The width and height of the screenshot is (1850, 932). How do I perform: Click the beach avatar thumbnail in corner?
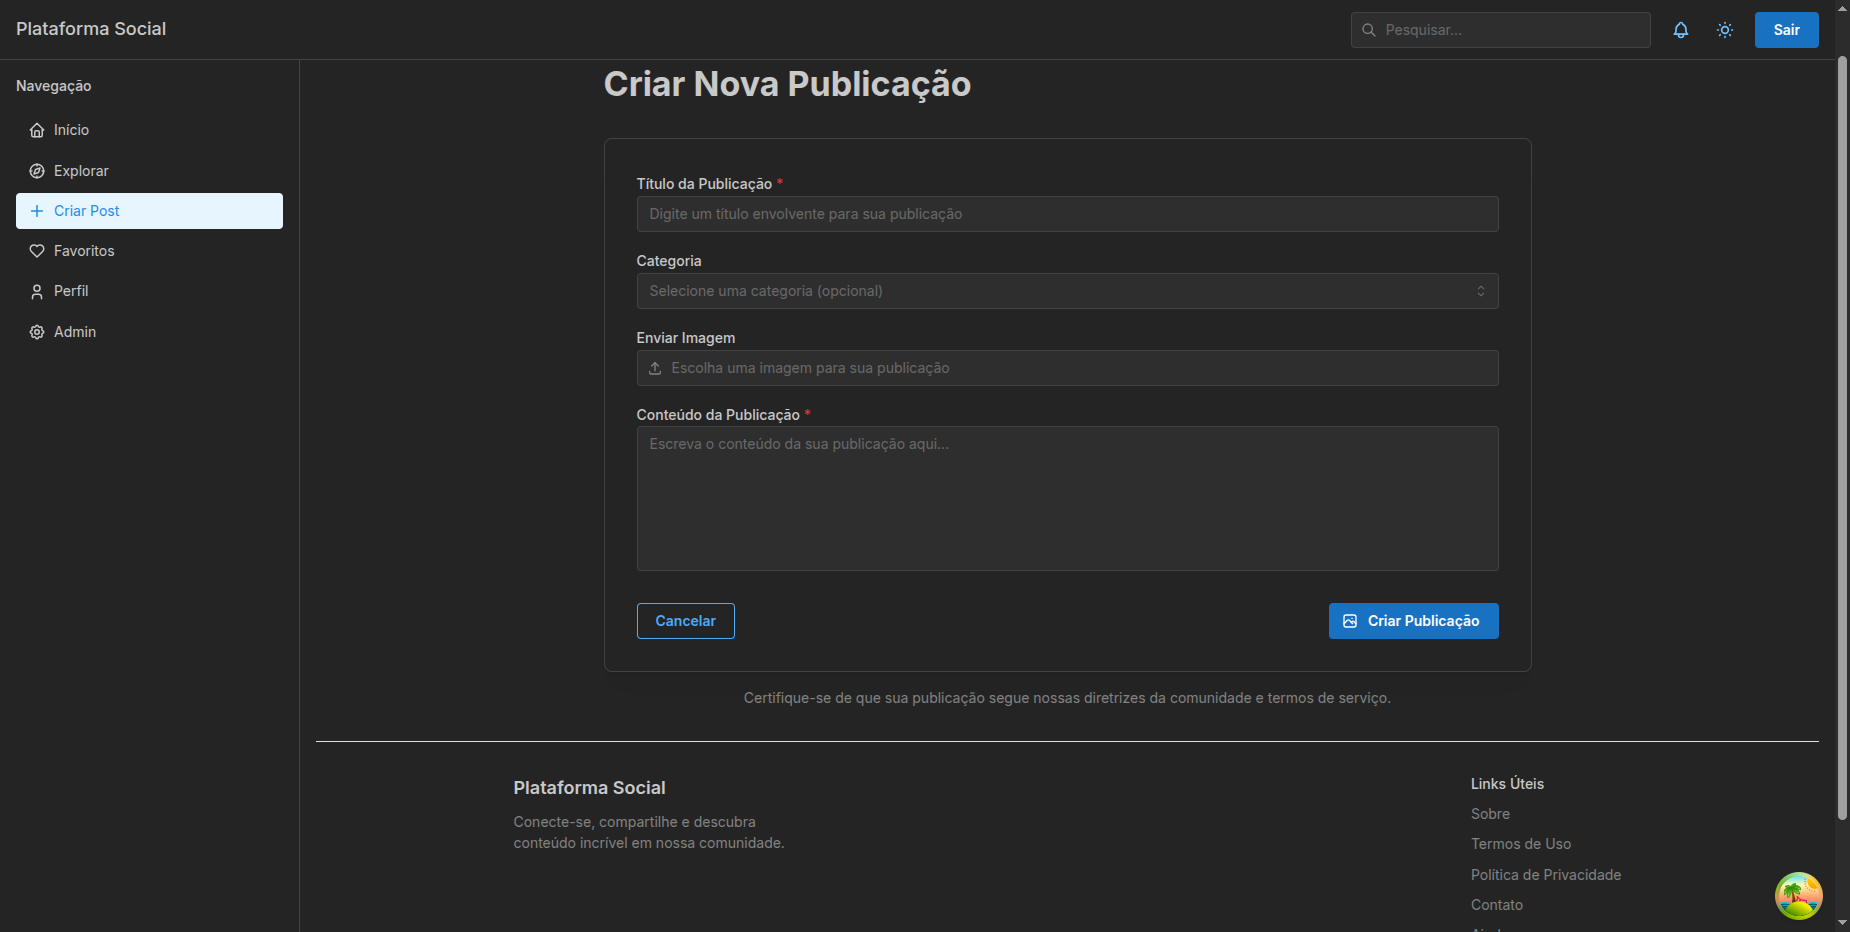[1798, 895]
